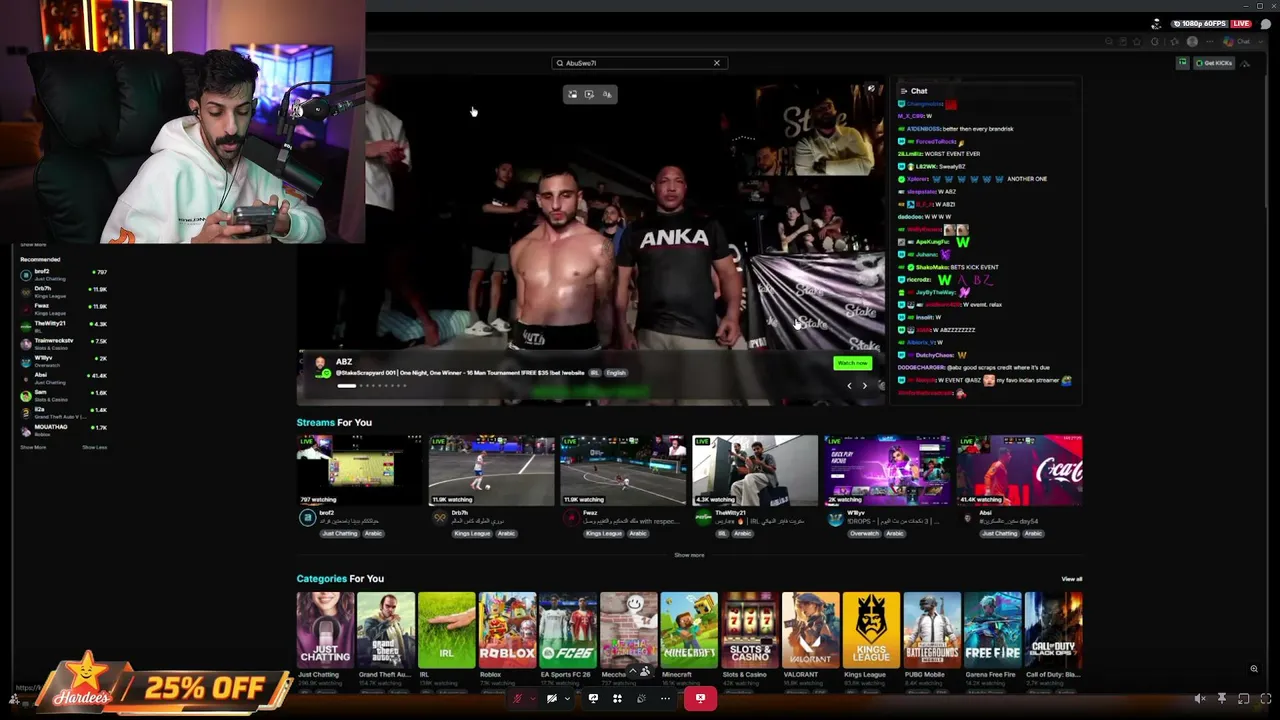The image size is (1280, 720).
Task: Click the brof2 avatar under Streams For You
Action: [x=307, y=517]
